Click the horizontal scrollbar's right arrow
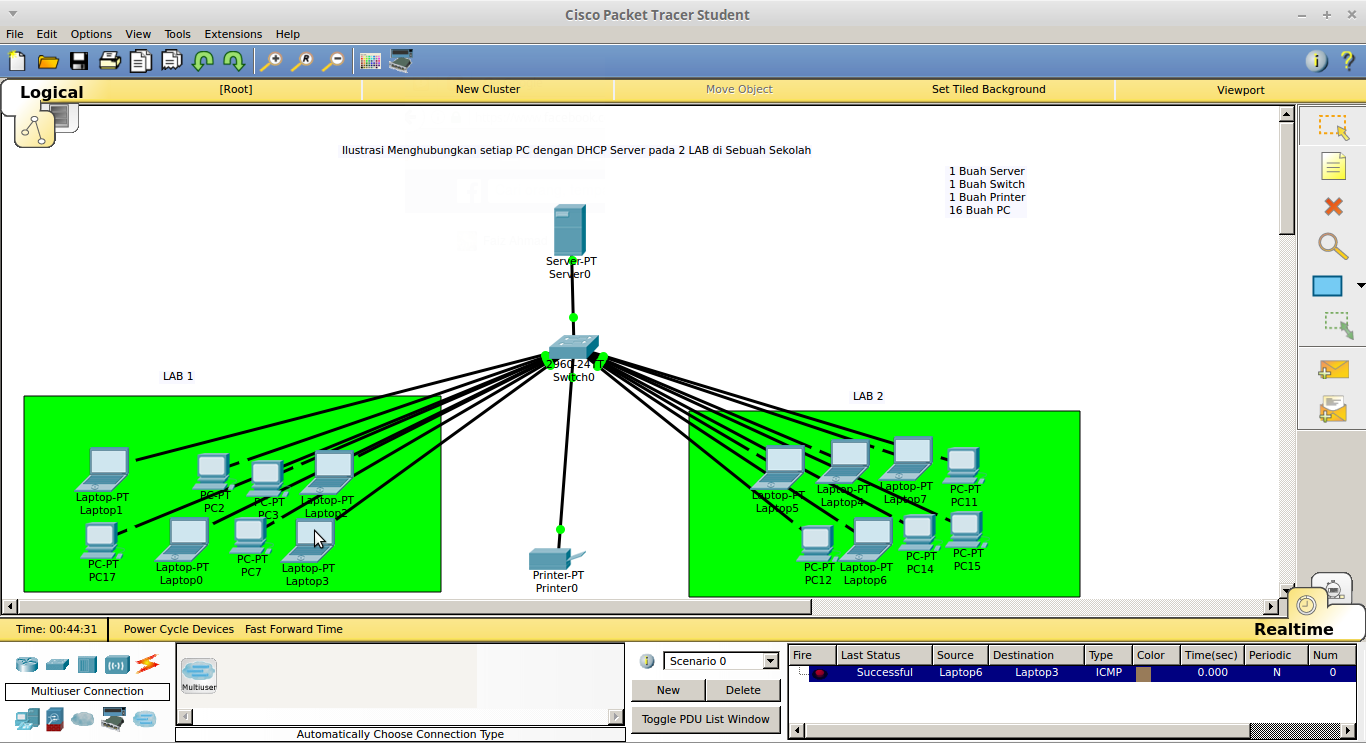The height and width of the screenshot is (743, 1366). click(x=1271, y=605)
